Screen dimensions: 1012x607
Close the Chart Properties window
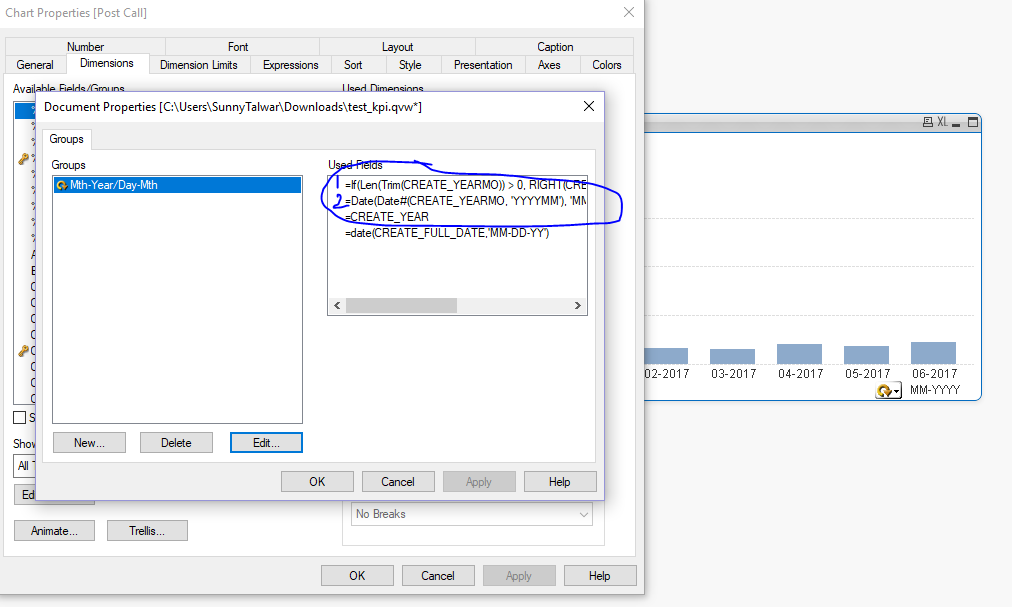[x=629, y=12]
